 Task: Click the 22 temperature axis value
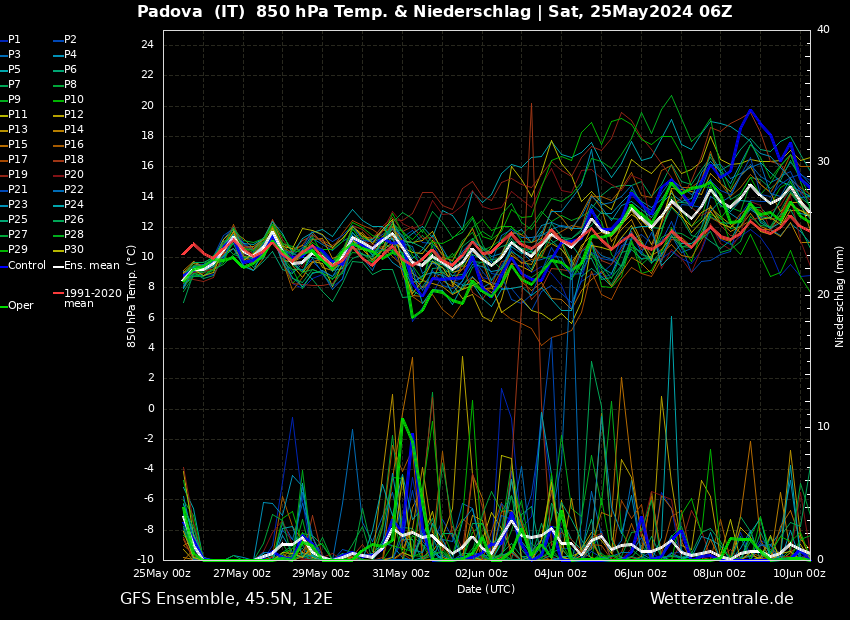(147, 75)
